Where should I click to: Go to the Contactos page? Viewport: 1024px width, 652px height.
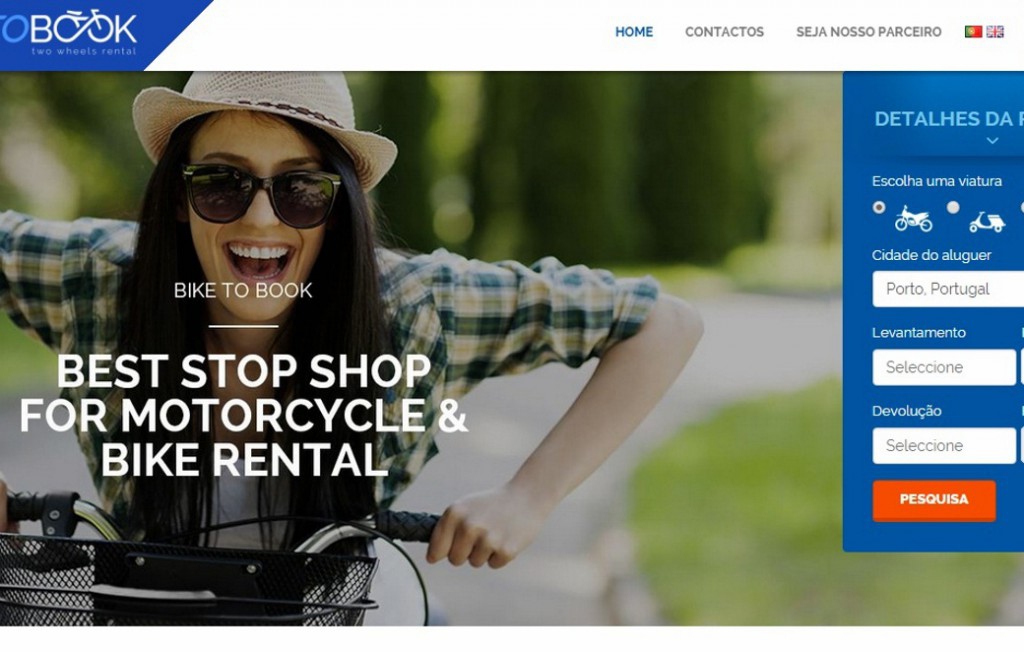tap(724, 31)
